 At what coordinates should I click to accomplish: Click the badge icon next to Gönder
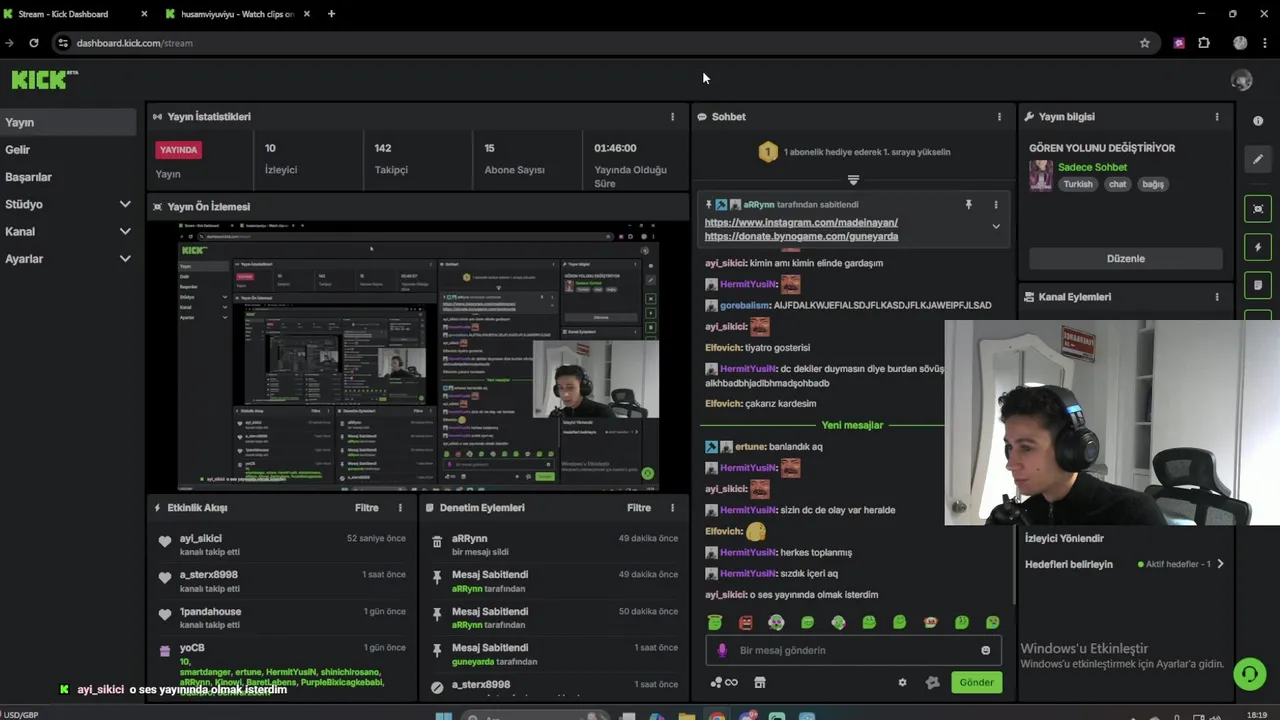click(933, 683)
